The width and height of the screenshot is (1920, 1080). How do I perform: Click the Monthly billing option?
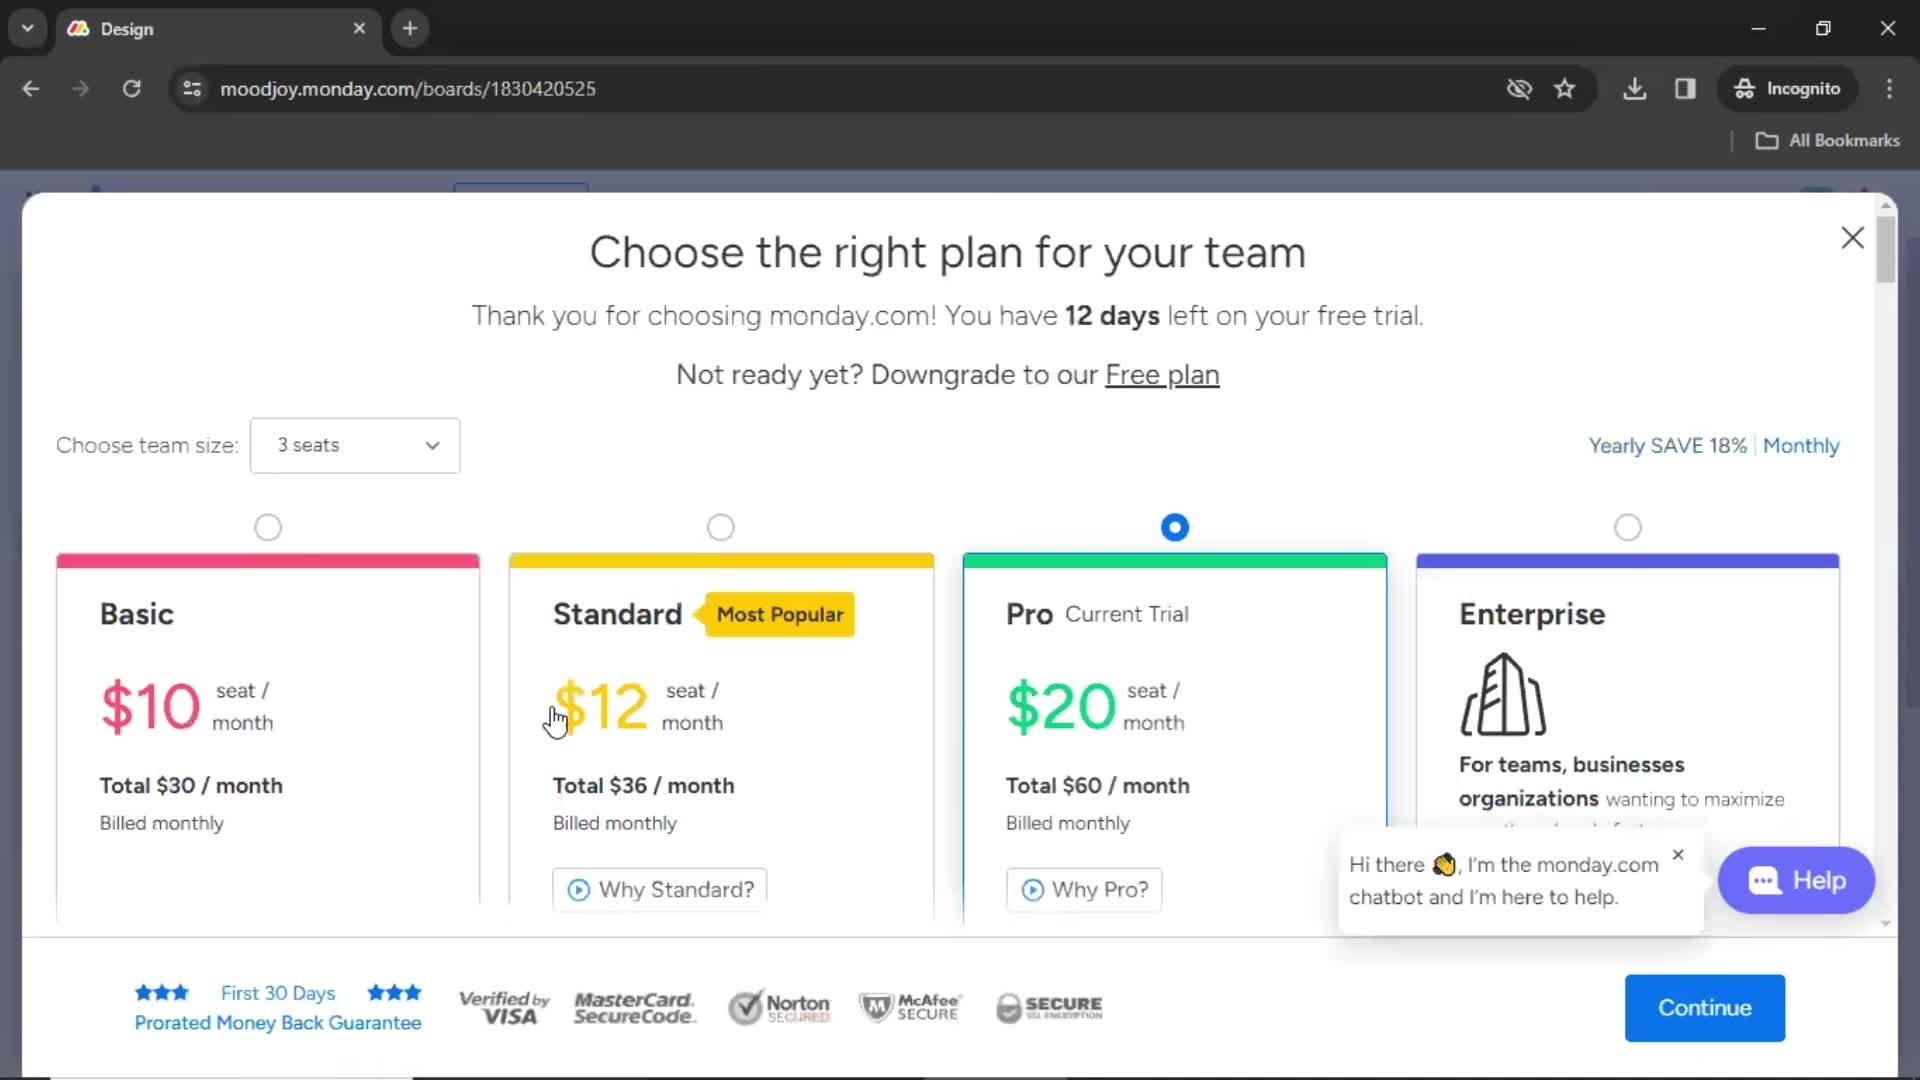pos(1800,446)
